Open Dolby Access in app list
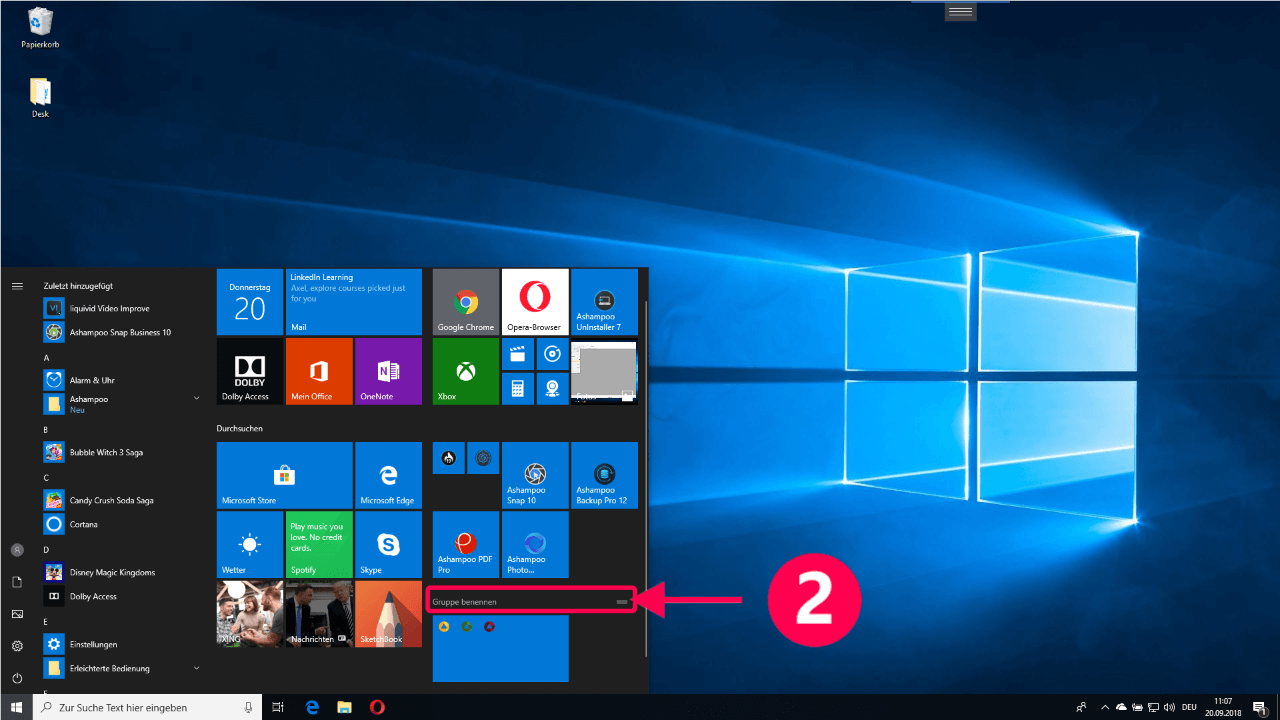Viewport: 1280px width, 720px height. (x=122, y=596)
